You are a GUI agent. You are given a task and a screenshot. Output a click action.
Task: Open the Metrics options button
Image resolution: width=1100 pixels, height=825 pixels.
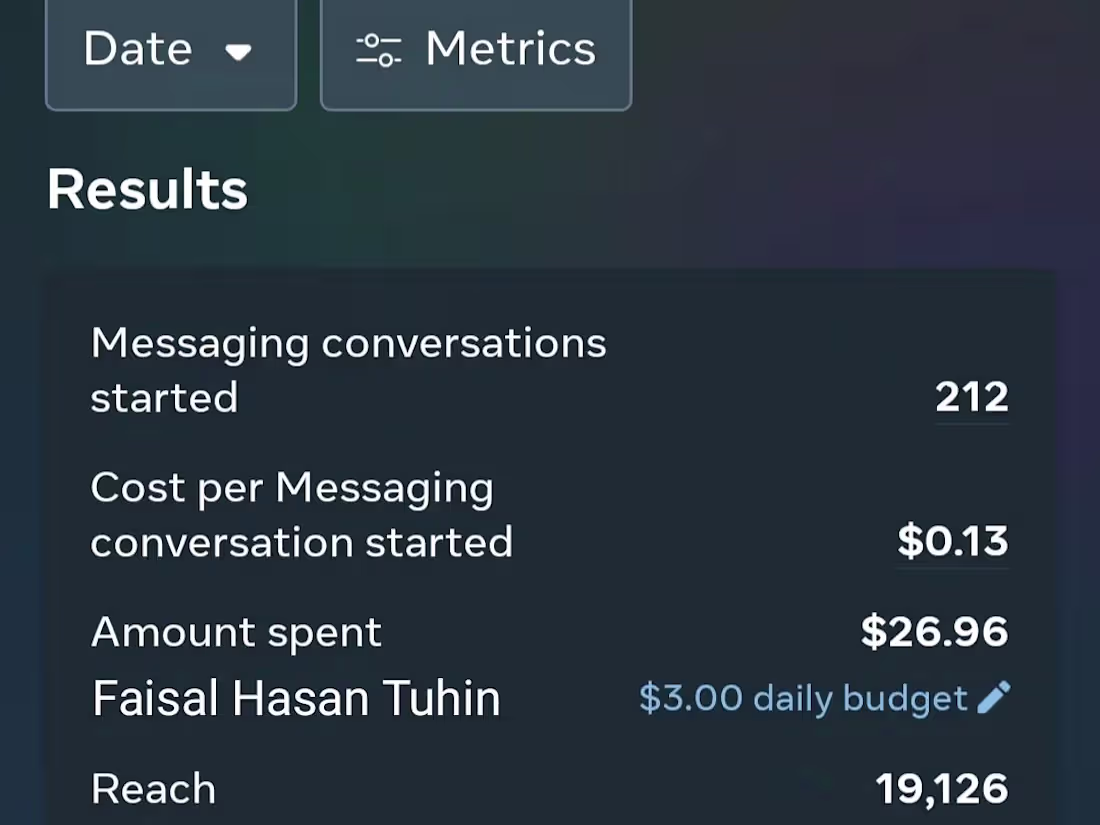(476, 50)
